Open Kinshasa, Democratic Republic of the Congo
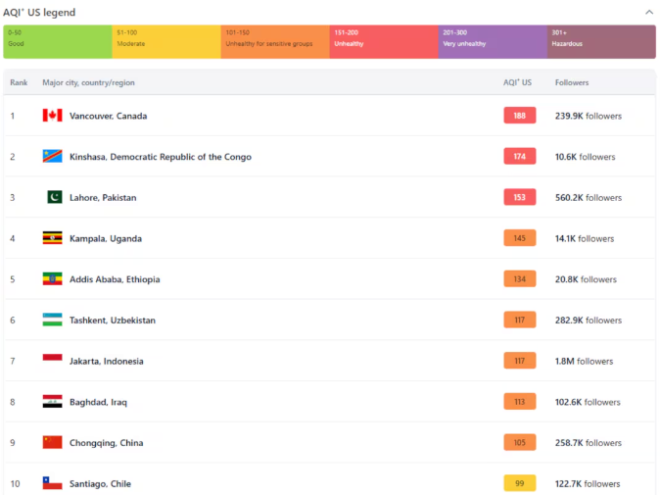 [x=160, y=157]
